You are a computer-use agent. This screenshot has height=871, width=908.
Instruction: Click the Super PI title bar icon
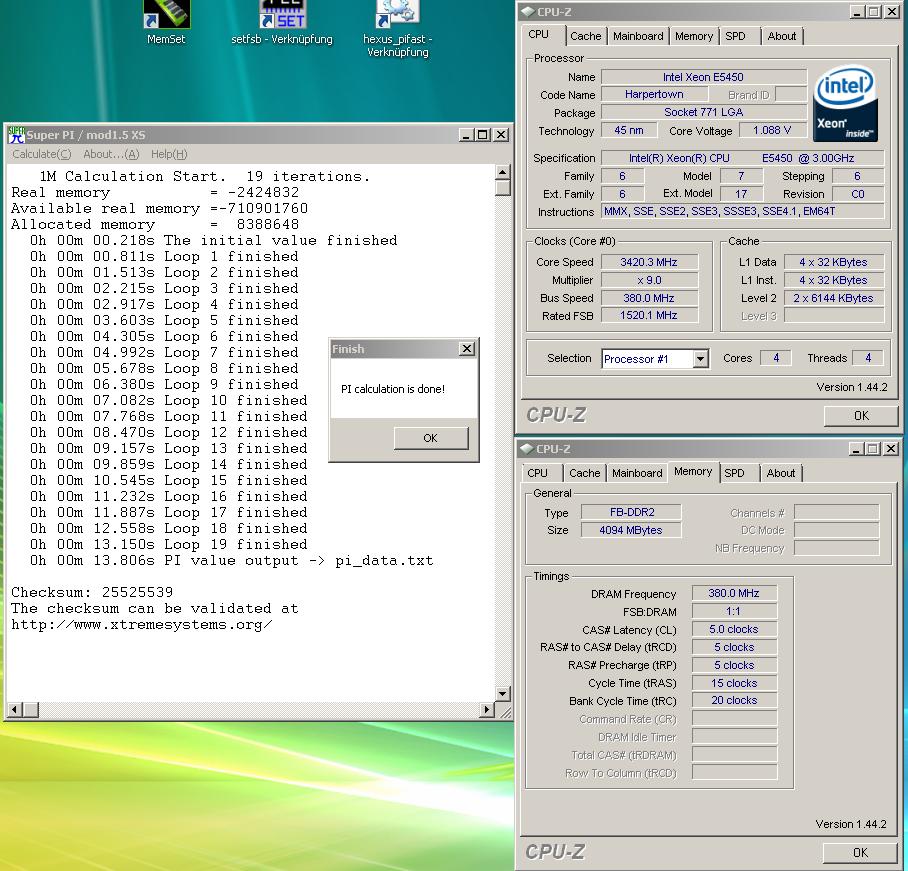[x=16, y=135]
